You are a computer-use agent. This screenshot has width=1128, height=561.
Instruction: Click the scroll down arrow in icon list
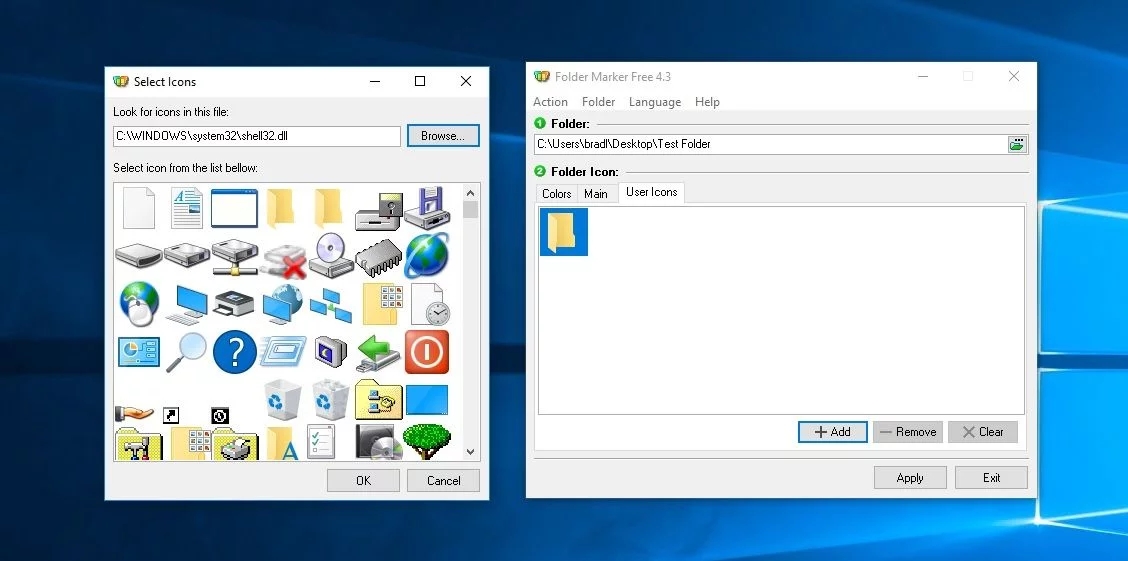click(470, 452)
